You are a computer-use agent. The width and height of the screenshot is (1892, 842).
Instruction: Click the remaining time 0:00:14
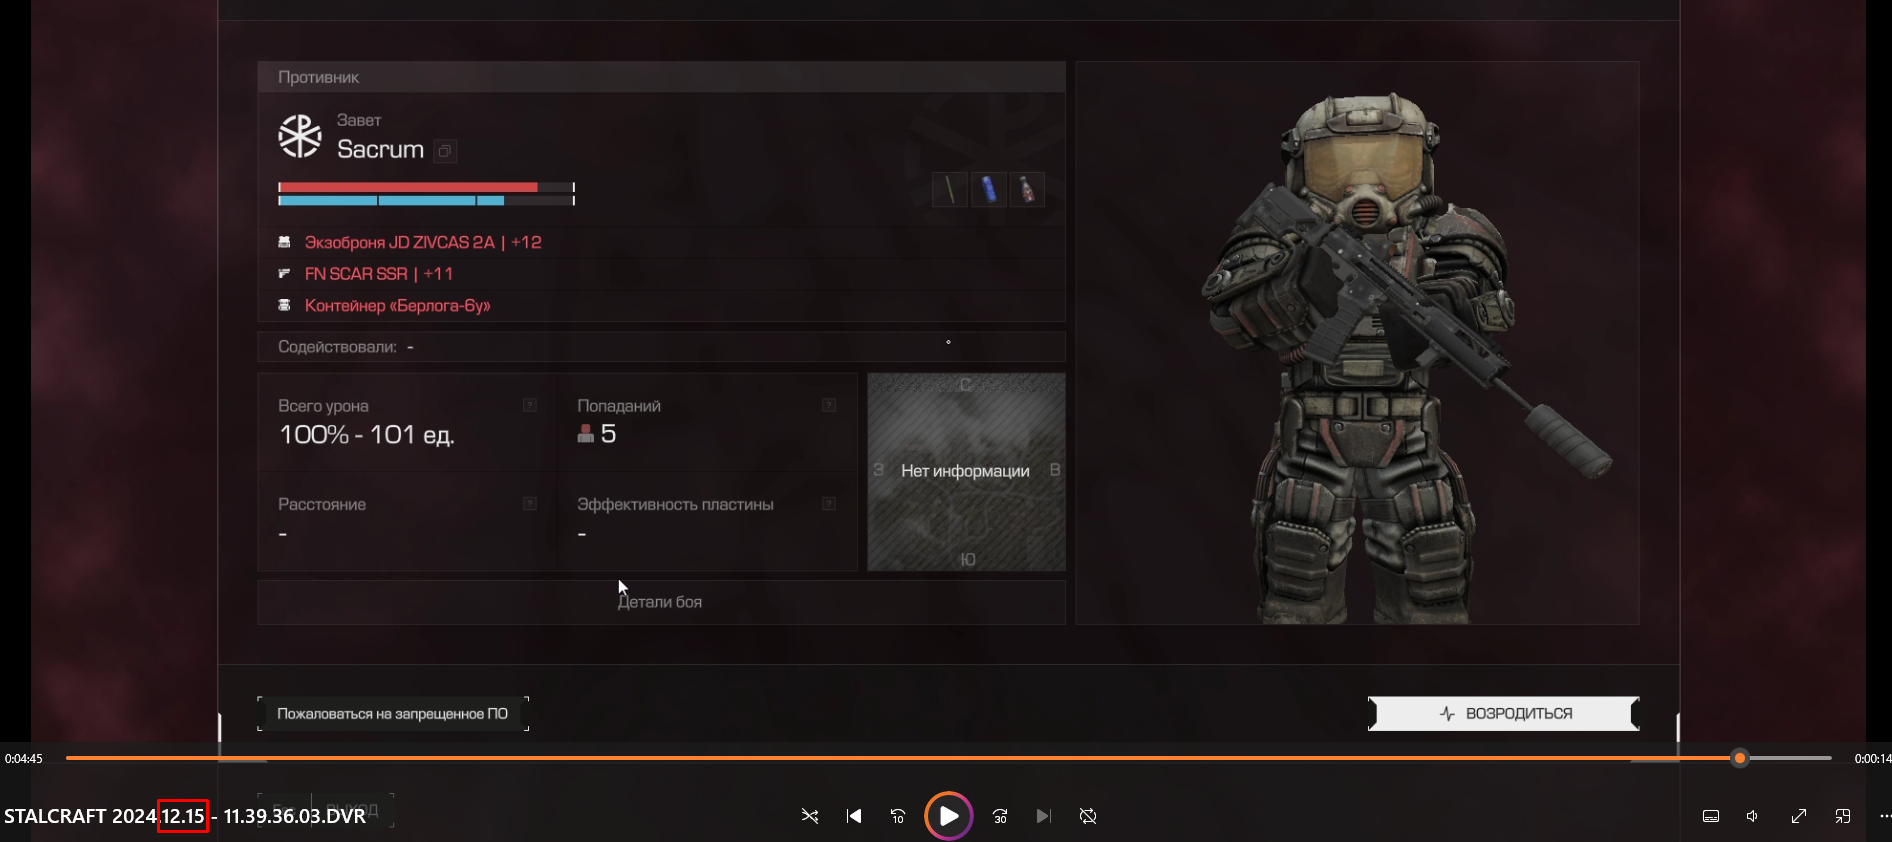[x=1873, y=759]
